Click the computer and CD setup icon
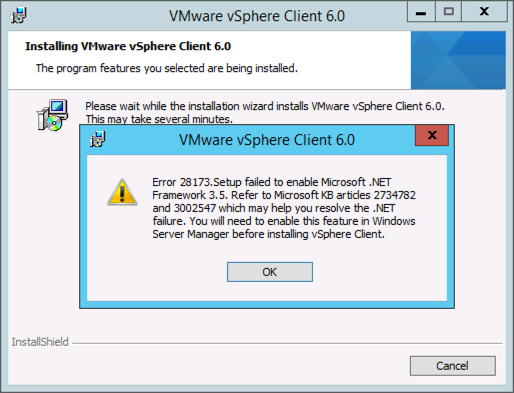This screenshot has height=393, width=514. (53, 115)
